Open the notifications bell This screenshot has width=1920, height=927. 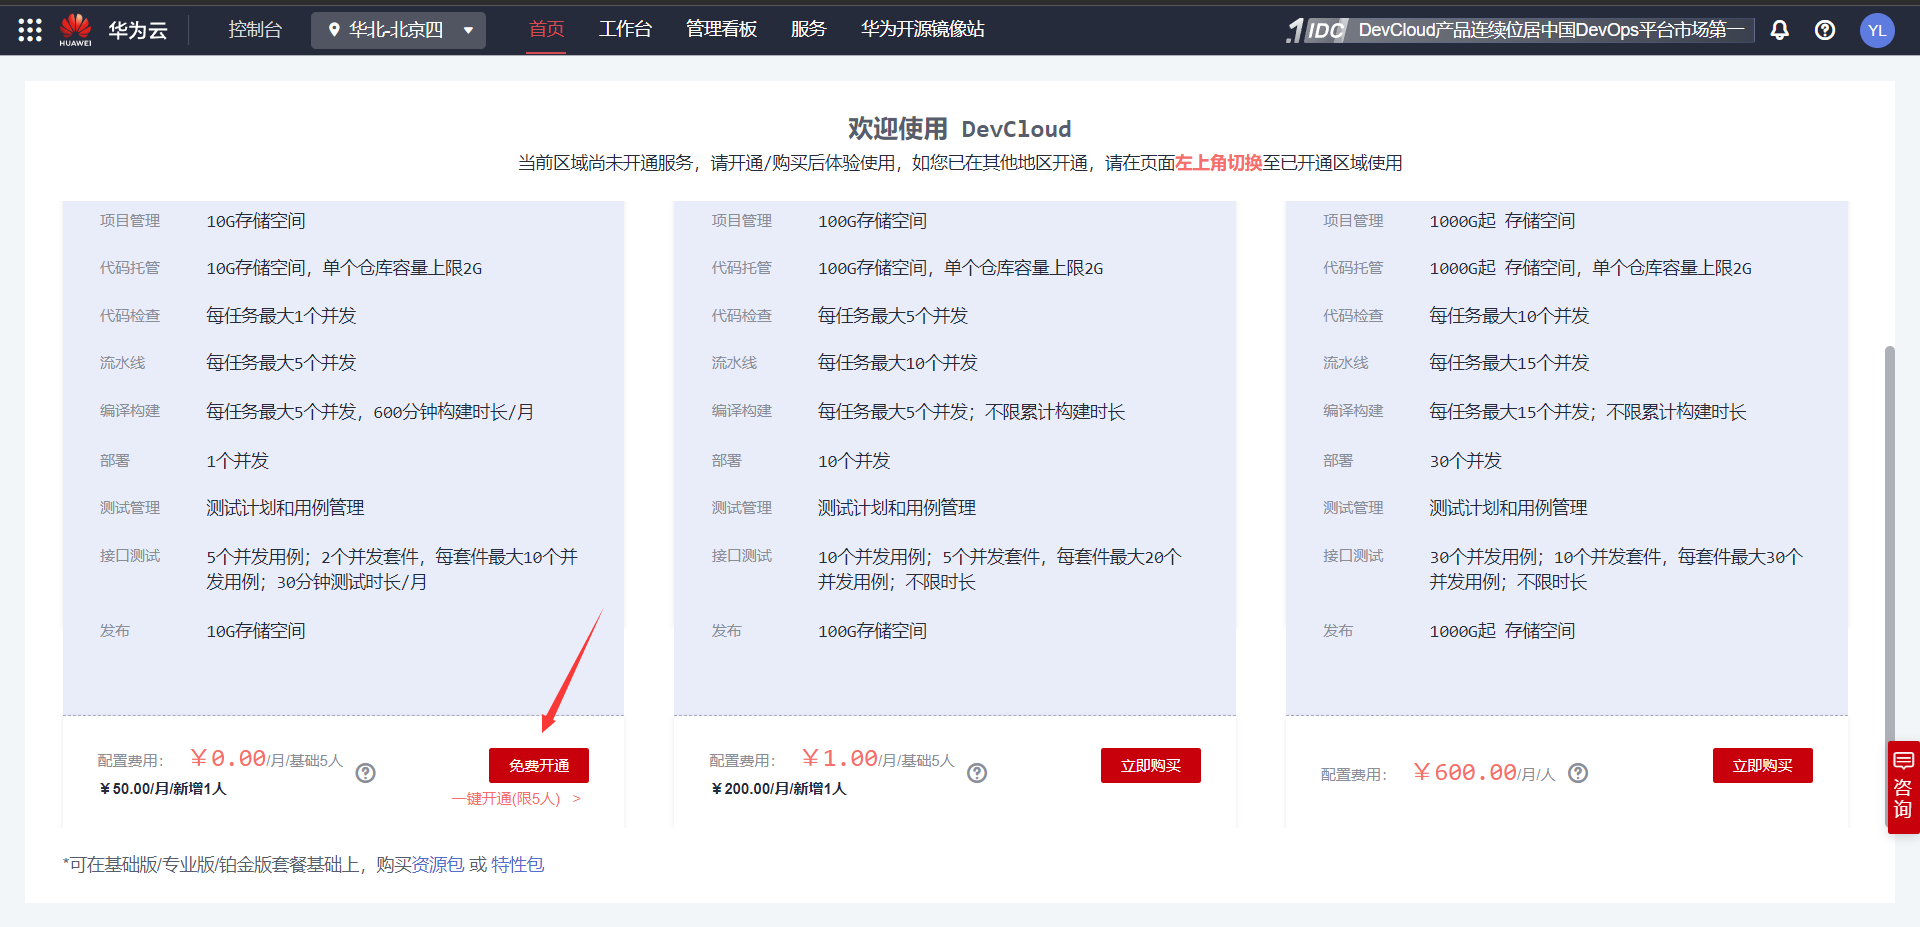1779,30
